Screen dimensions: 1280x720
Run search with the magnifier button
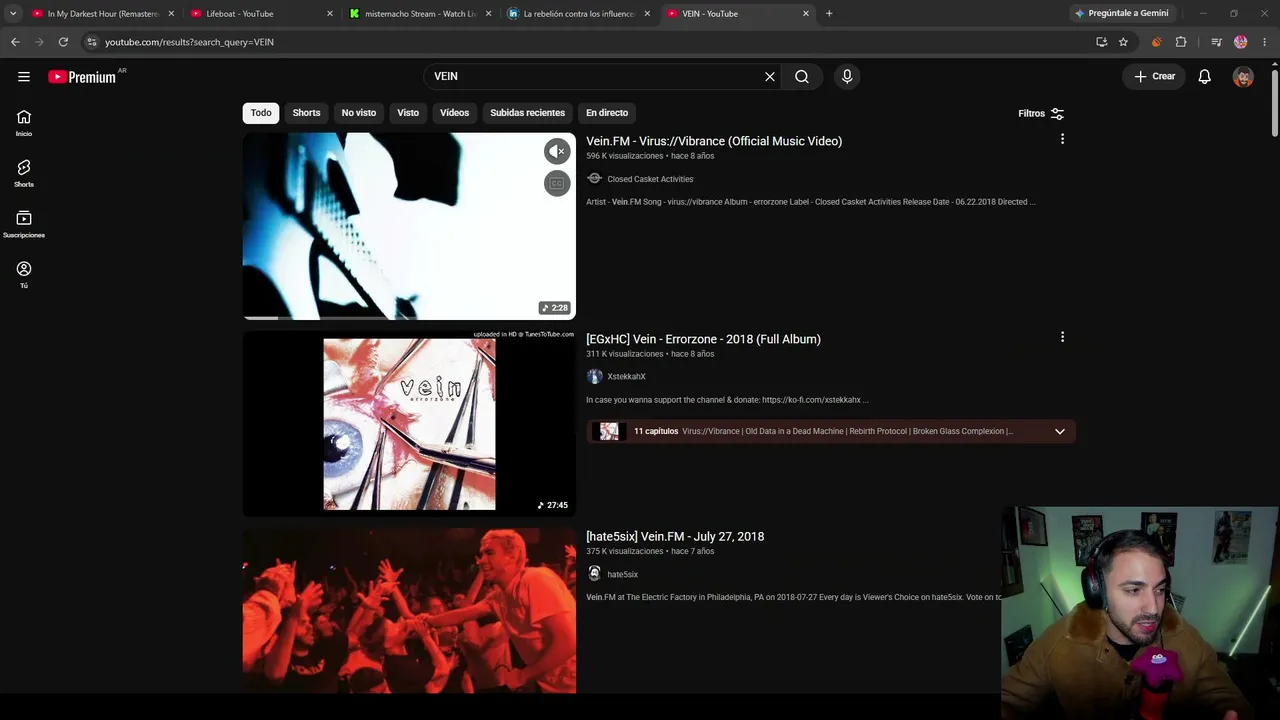[802, 76]
